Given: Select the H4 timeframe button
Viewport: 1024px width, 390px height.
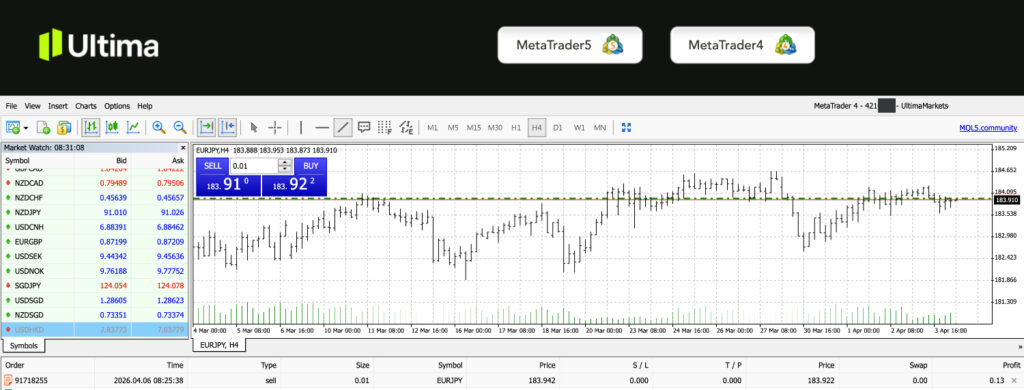Looking at the screenshot, I should coord(537,127).
